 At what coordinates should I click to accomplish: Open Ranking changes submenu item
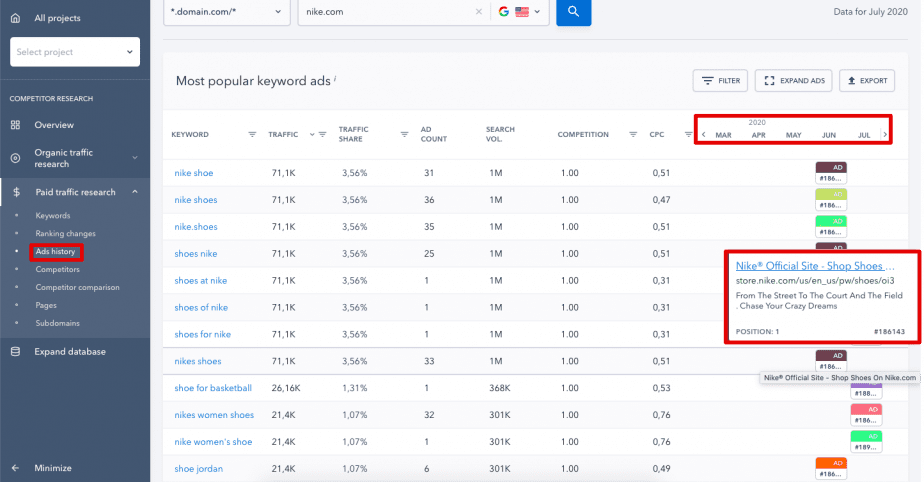tap(65, 233)
